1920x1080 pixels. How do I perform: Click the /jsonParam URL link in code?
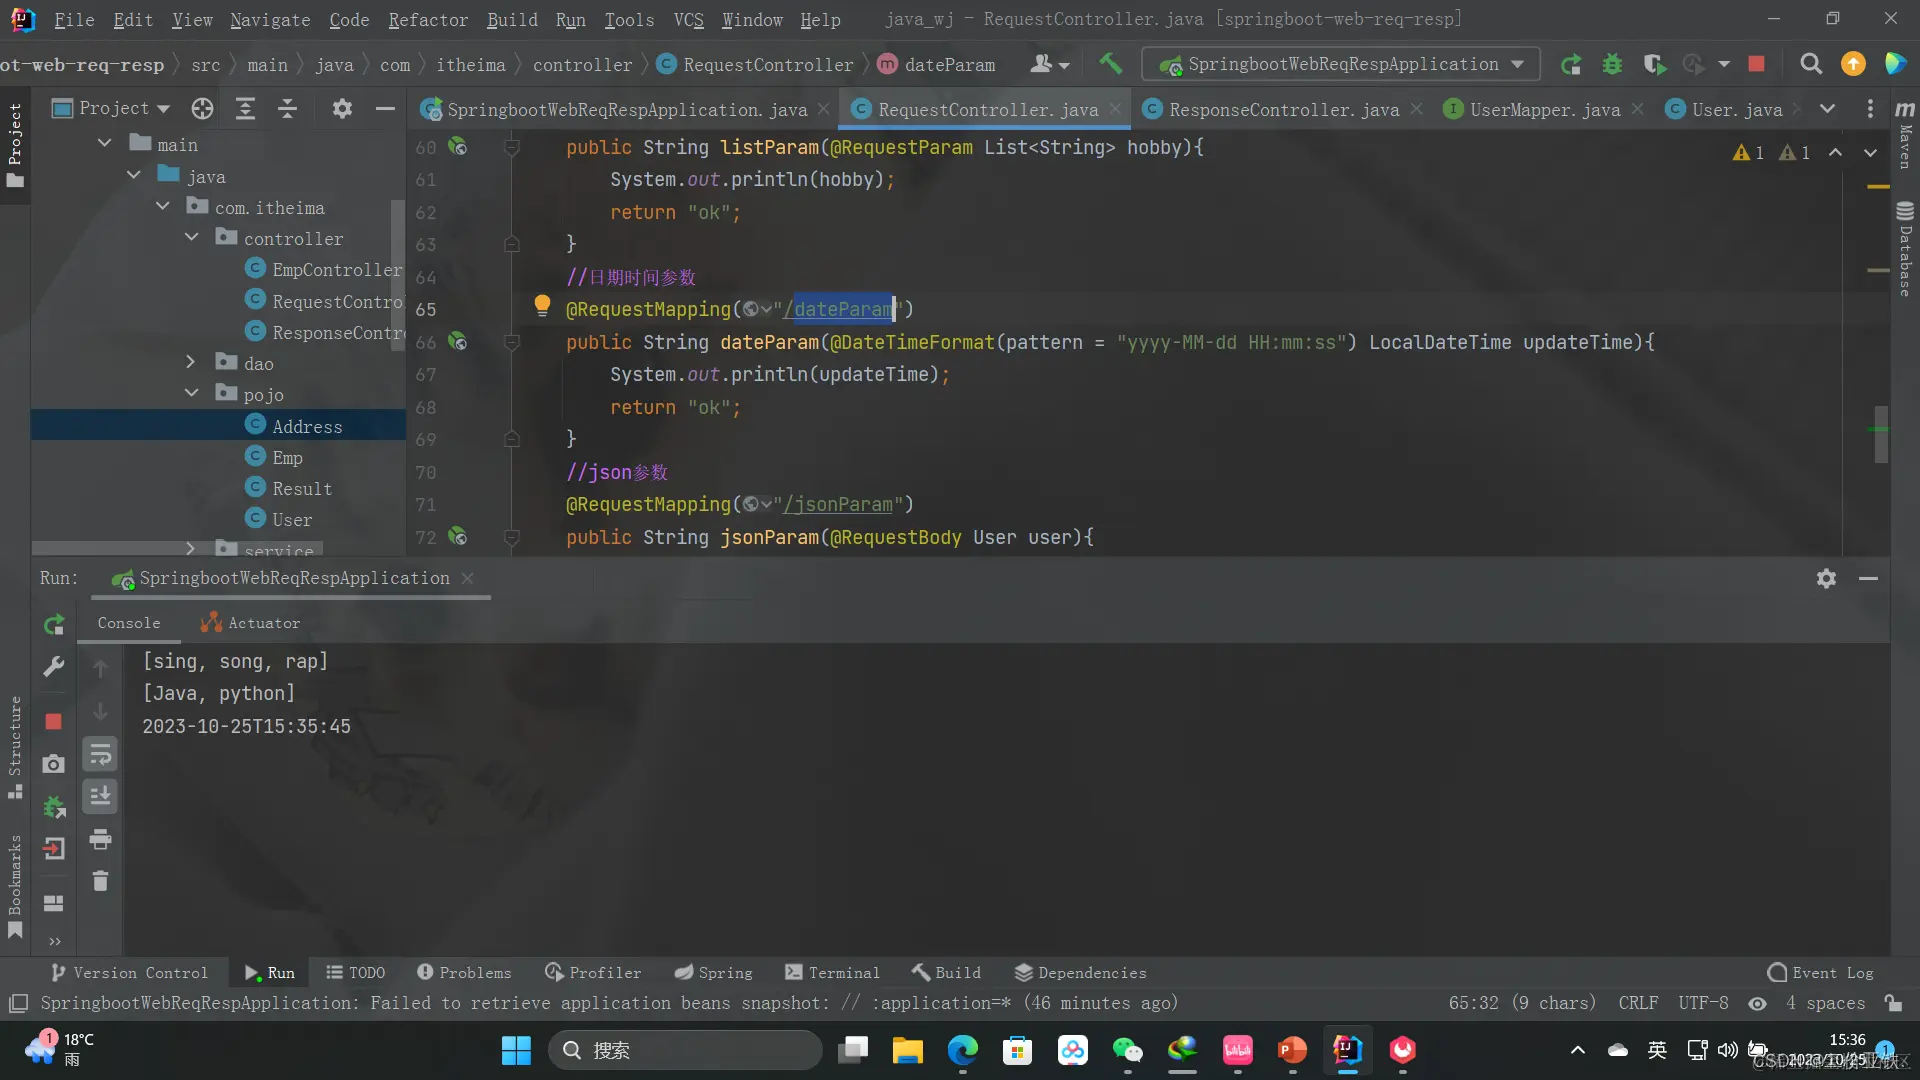[838, 505]
